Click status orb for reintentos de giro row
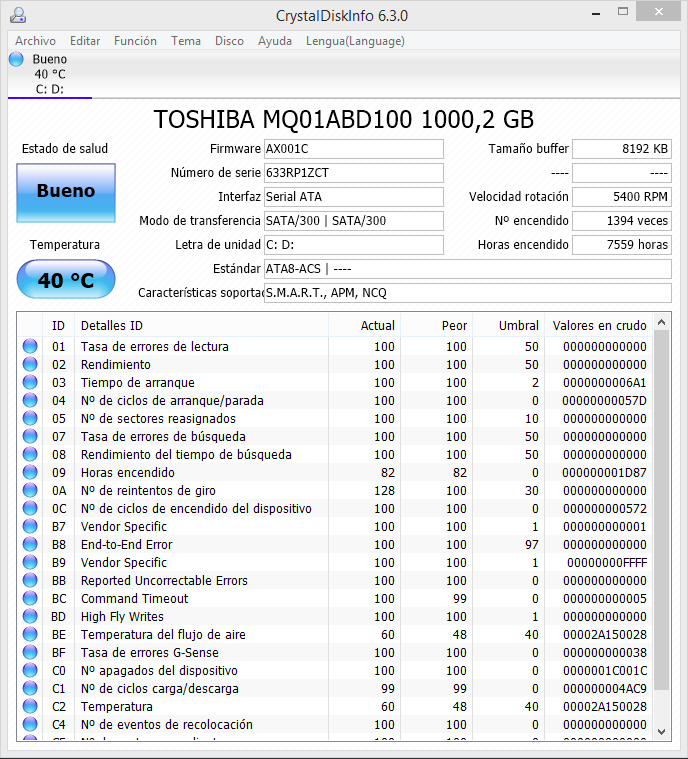The width and height of the screenshot is (688, 759). (x=30, y=490)
